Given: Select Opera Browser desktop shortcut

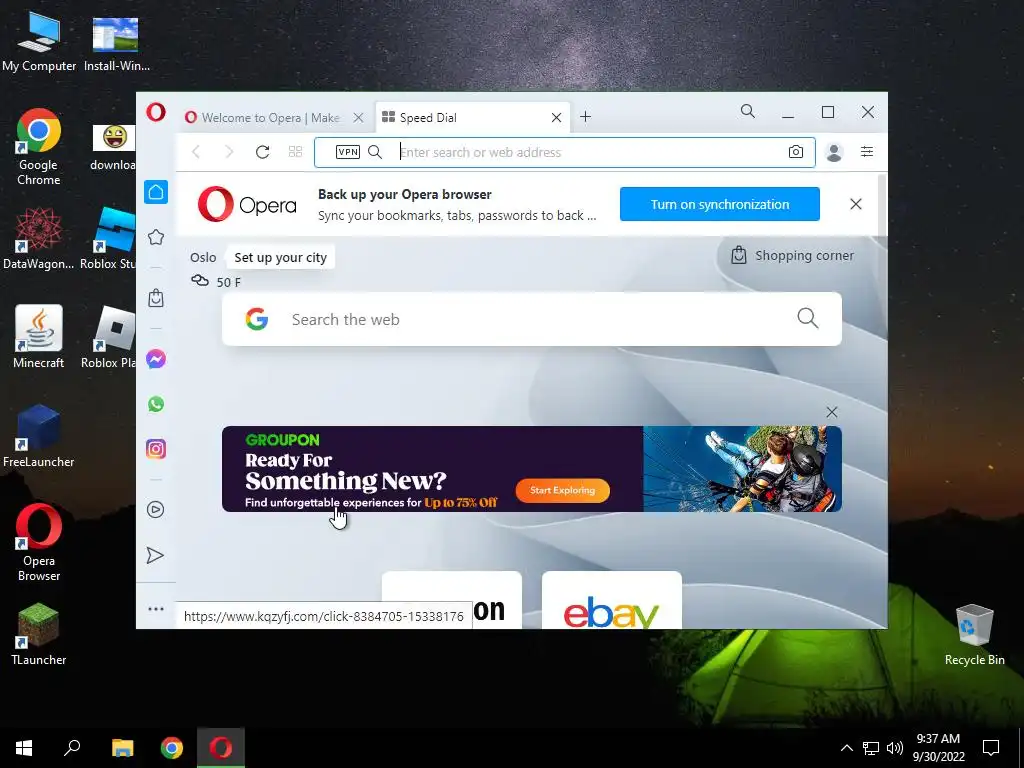Looking at the screenshot, I should tap(39, 542).
